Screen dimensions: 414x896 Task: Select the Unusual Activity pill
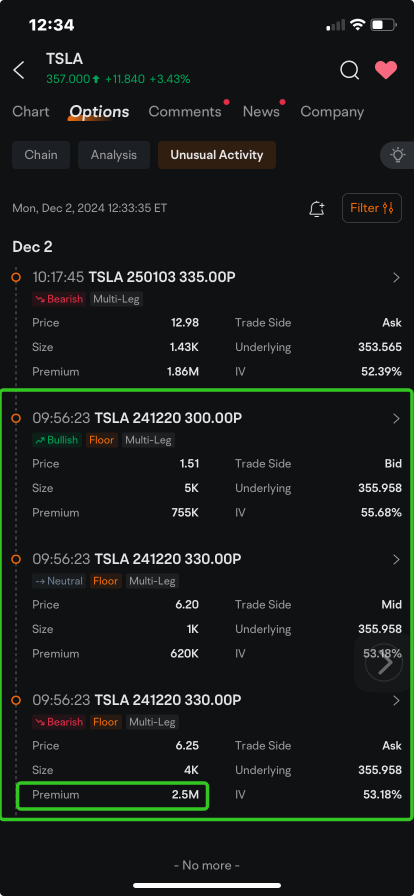coord(217,155)
